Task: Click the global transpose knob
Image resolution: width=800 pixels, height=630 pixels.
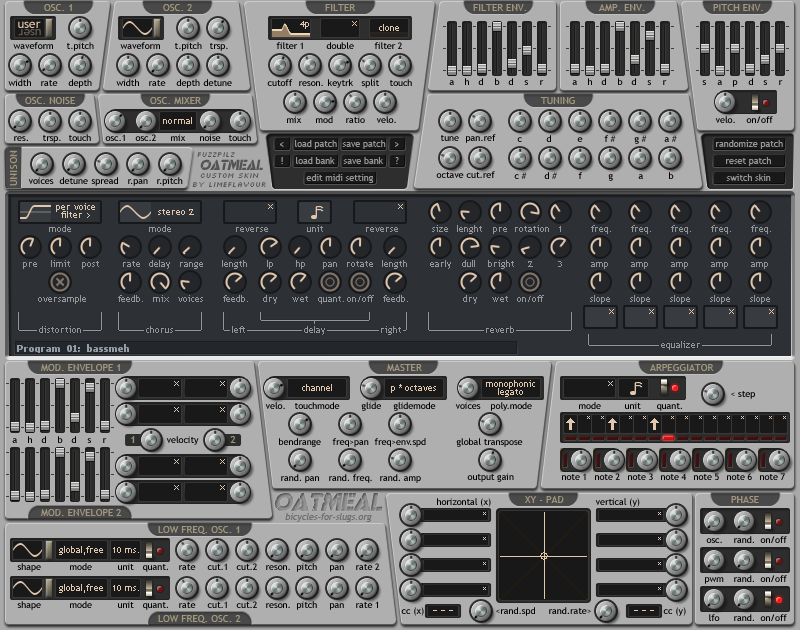Action: (490, 423)
